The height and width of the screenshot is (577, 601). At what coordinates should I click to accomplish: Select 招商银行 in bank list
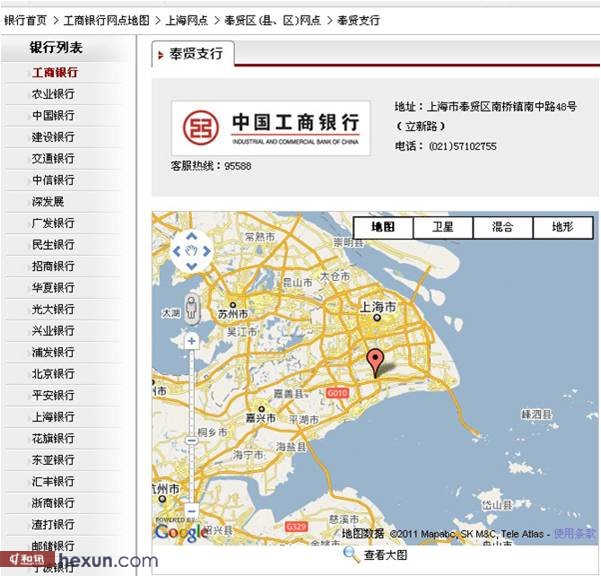(x=53, y=266)
